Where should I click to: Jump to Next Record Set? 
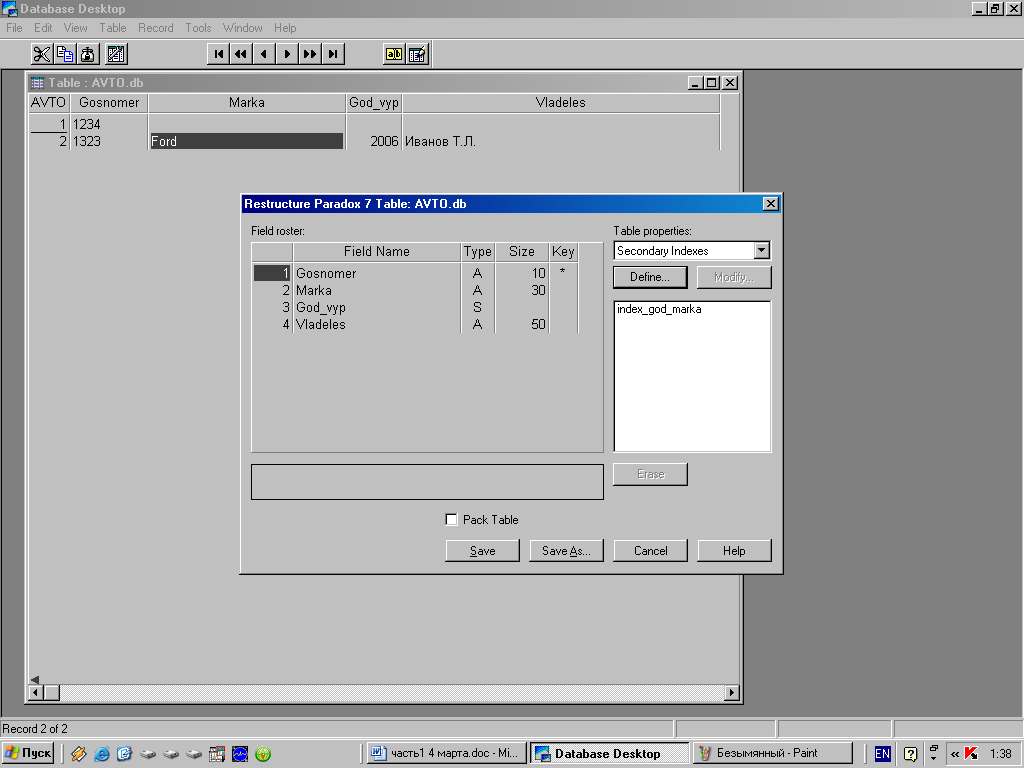[x=310, y=54]
